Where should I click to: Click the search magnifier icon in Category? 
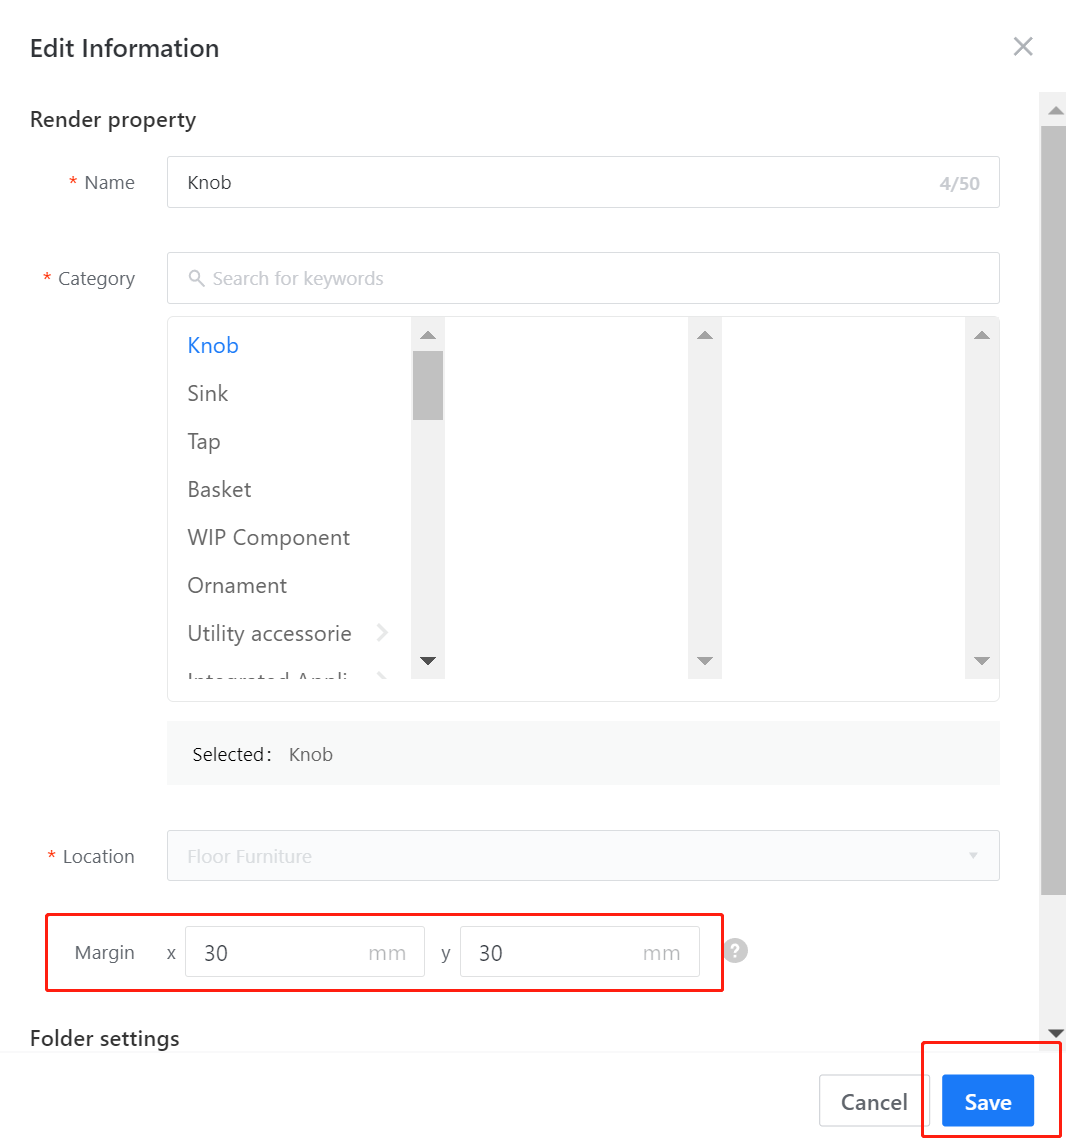(197, 278)
